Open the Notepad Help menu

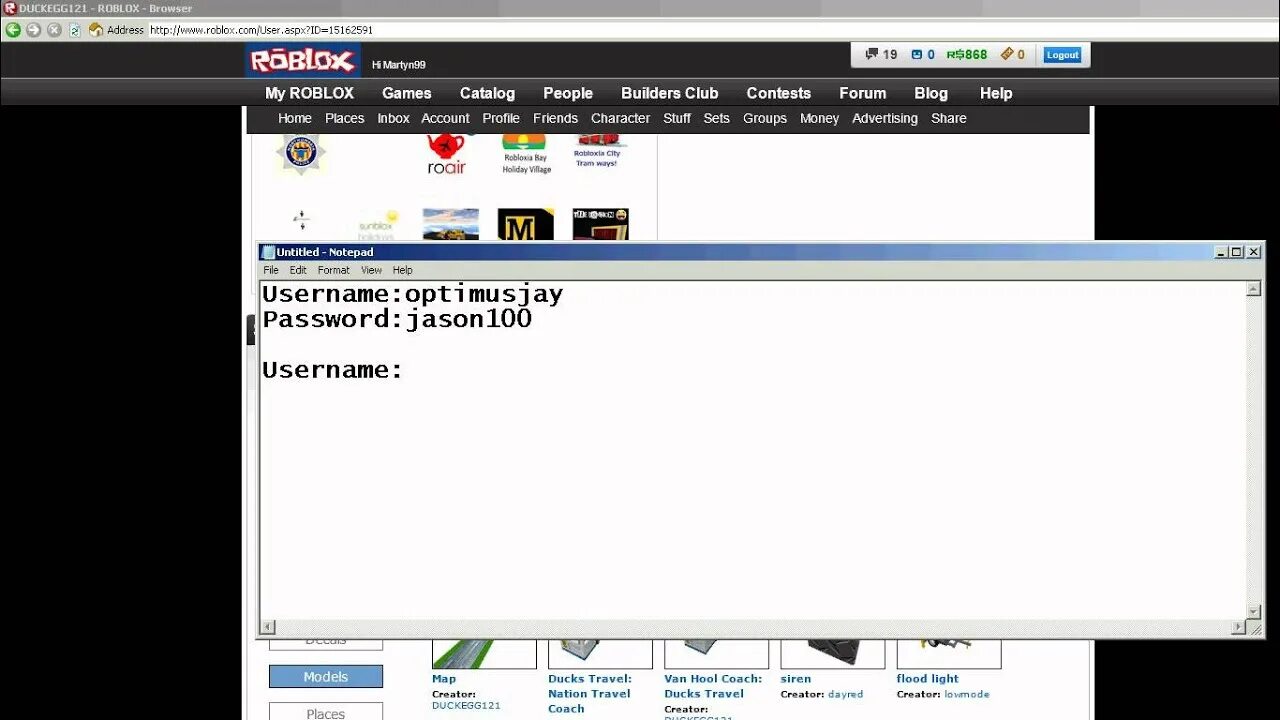pos(402,270)
